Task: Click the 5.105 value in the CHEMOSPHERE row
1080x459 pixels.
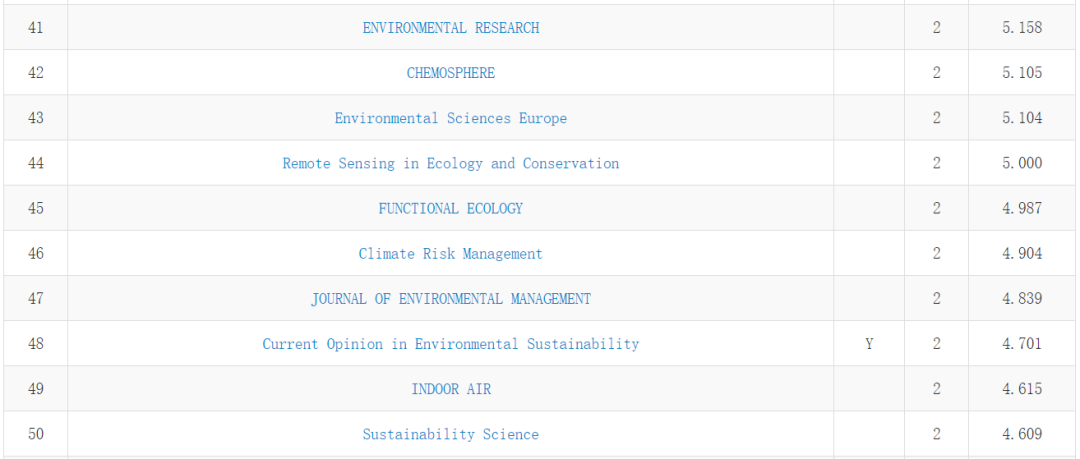Action: click(1022, 73)
